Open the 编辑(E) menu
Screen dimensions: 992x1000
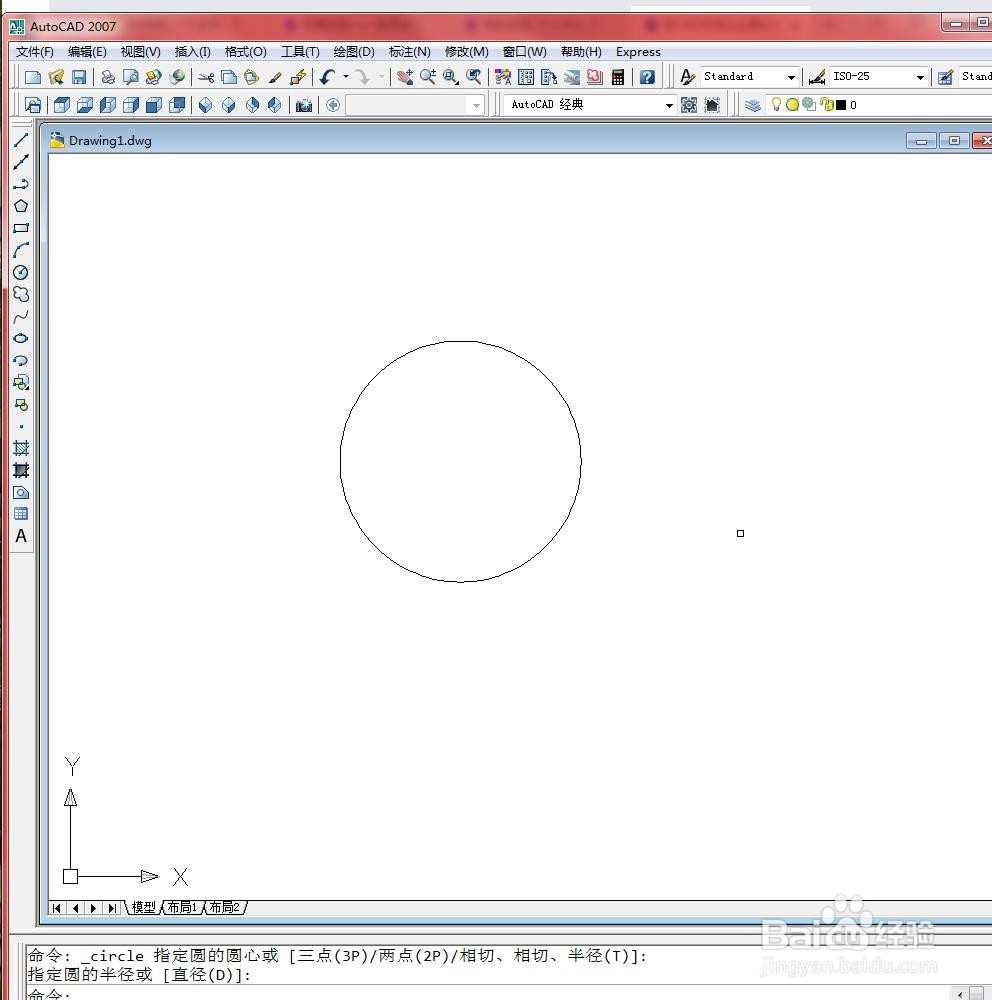[87, 52]
